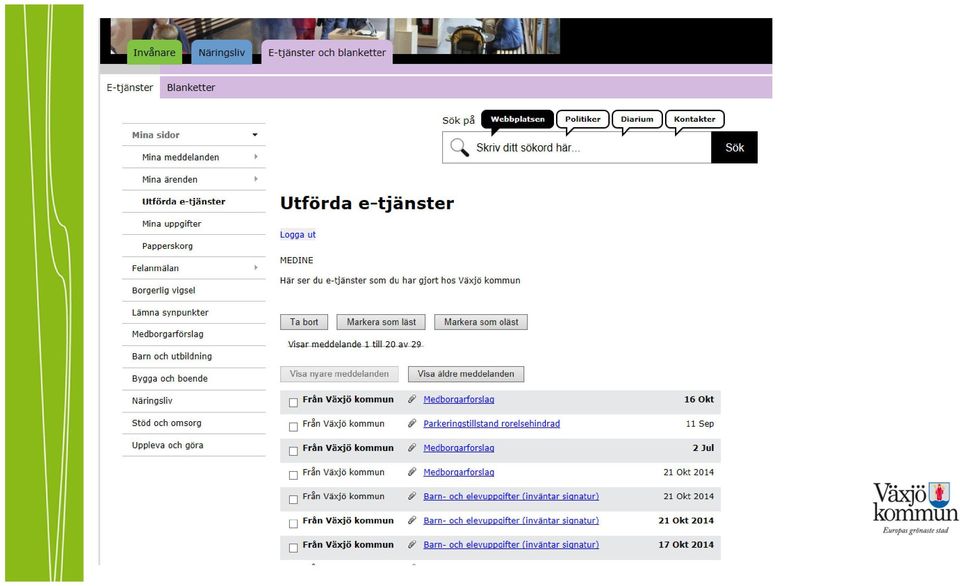Screen dimensions: 960x586
Task: Open Uppleva och göra in sidebar
Action: click(x=168, y=445)
